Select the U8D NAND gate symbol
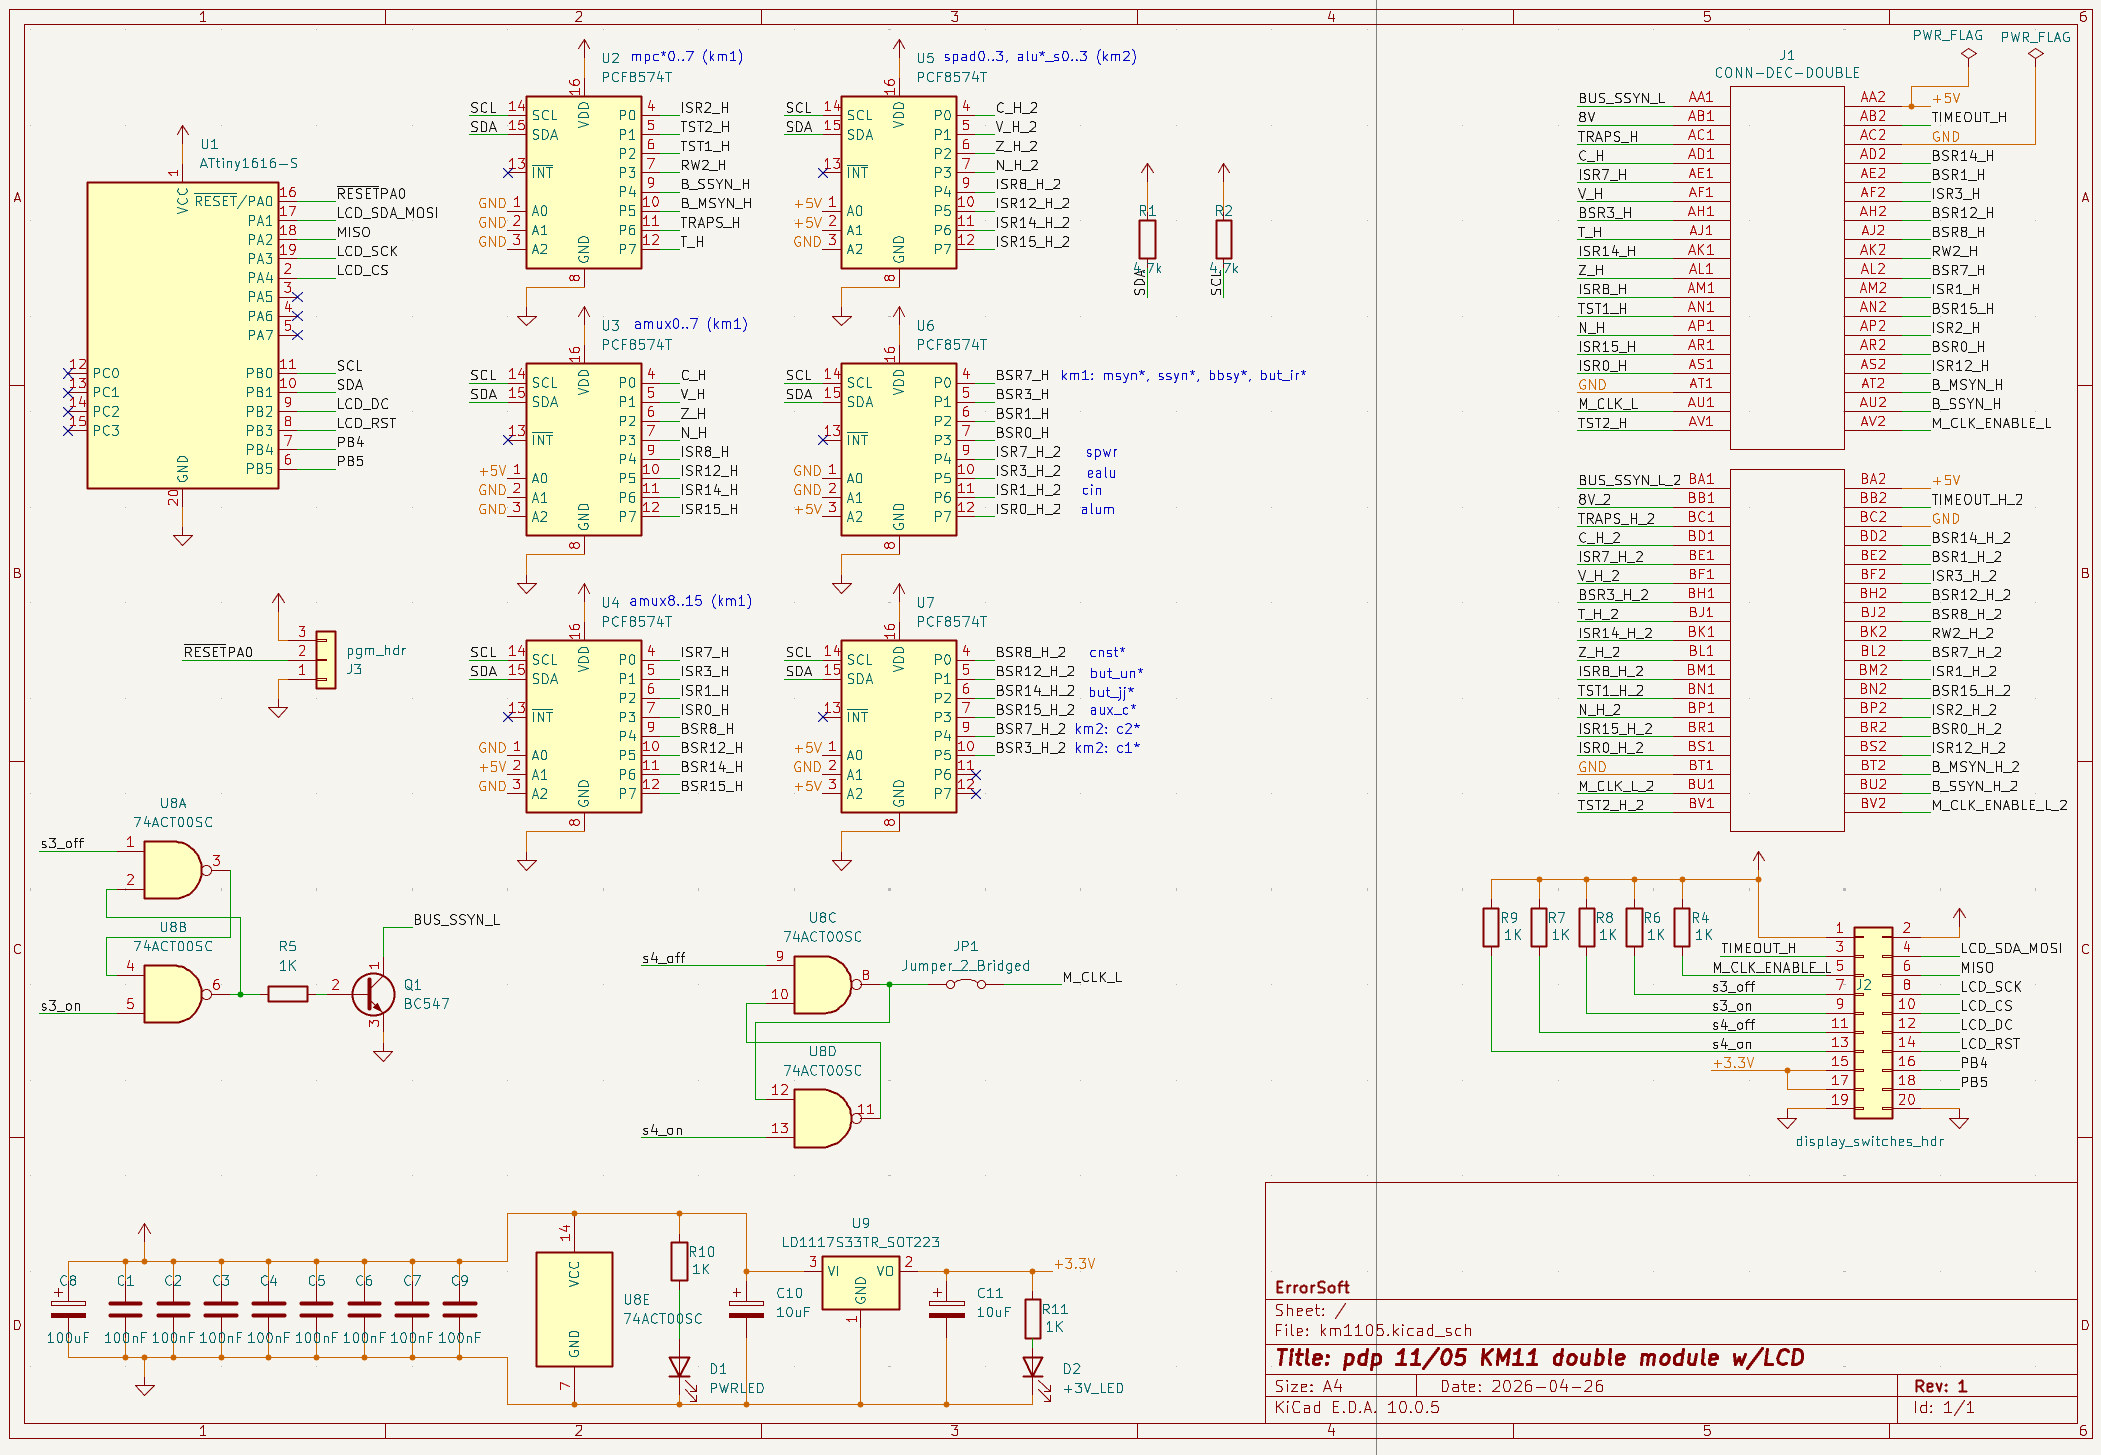This screenshot has width=2101, height=1455. (x=826, y=1118)
